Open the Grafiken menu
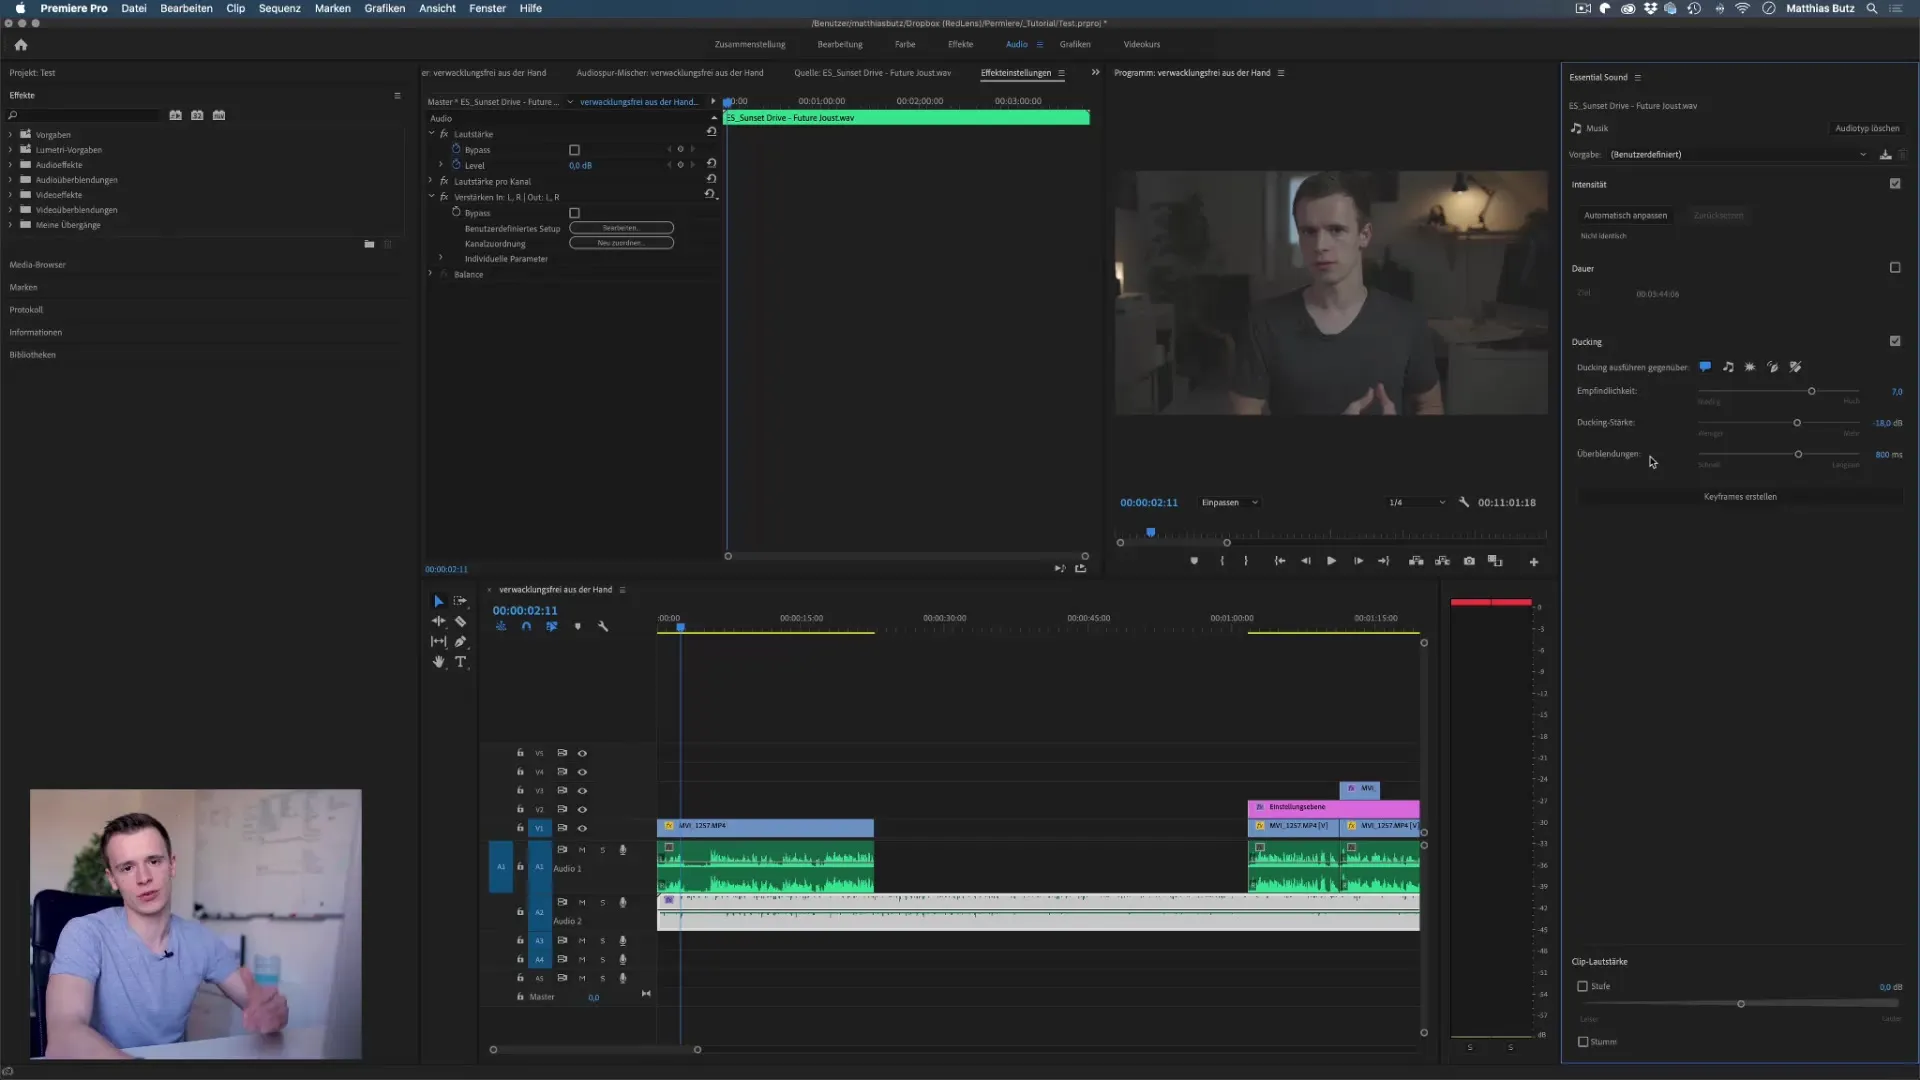The height and width of the screenshot is (1080, 1920). 385,8
